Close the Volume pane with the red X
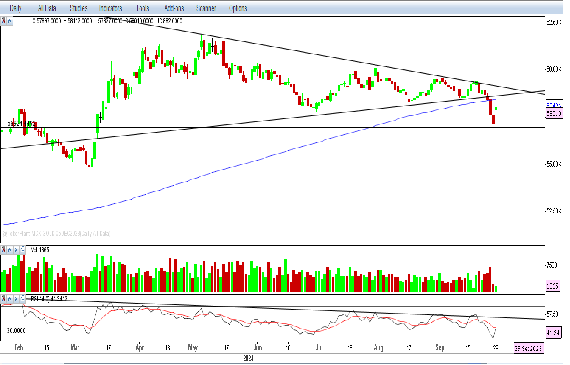Screen dimensions: 570x365 tap(3, 250)
